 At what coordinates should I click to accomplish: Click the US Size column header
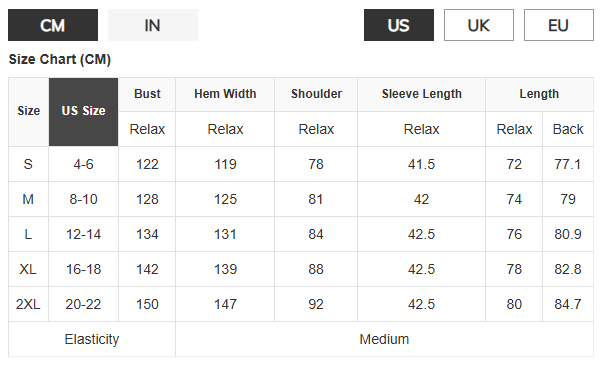84,112
